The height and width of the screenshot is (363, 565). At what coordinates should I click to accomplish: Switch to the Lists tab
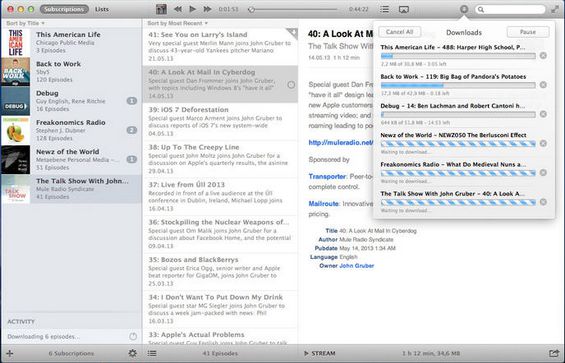102,9
